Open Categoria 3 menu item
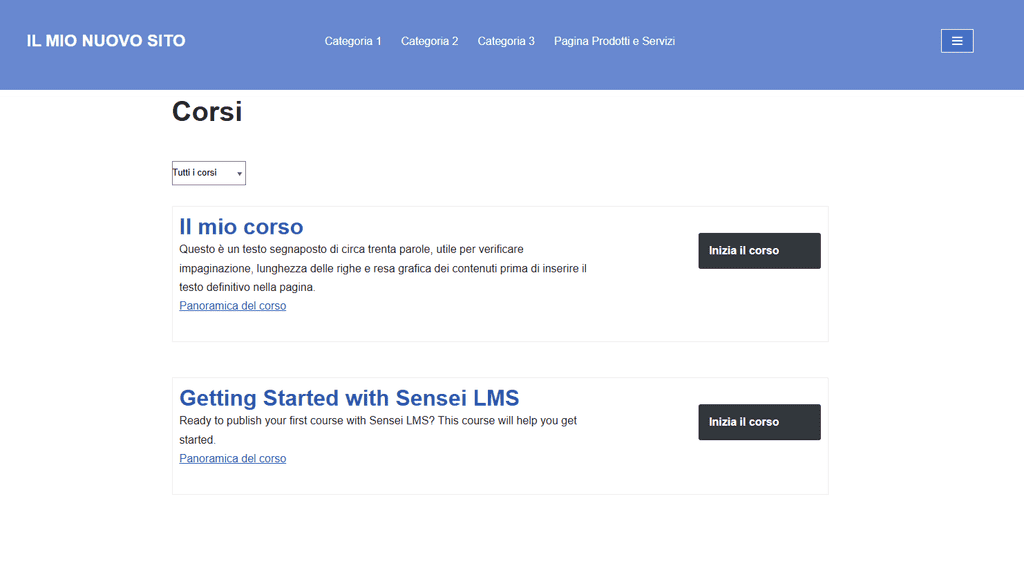This screenshot has height=575, width=1024. click(505, 41)
